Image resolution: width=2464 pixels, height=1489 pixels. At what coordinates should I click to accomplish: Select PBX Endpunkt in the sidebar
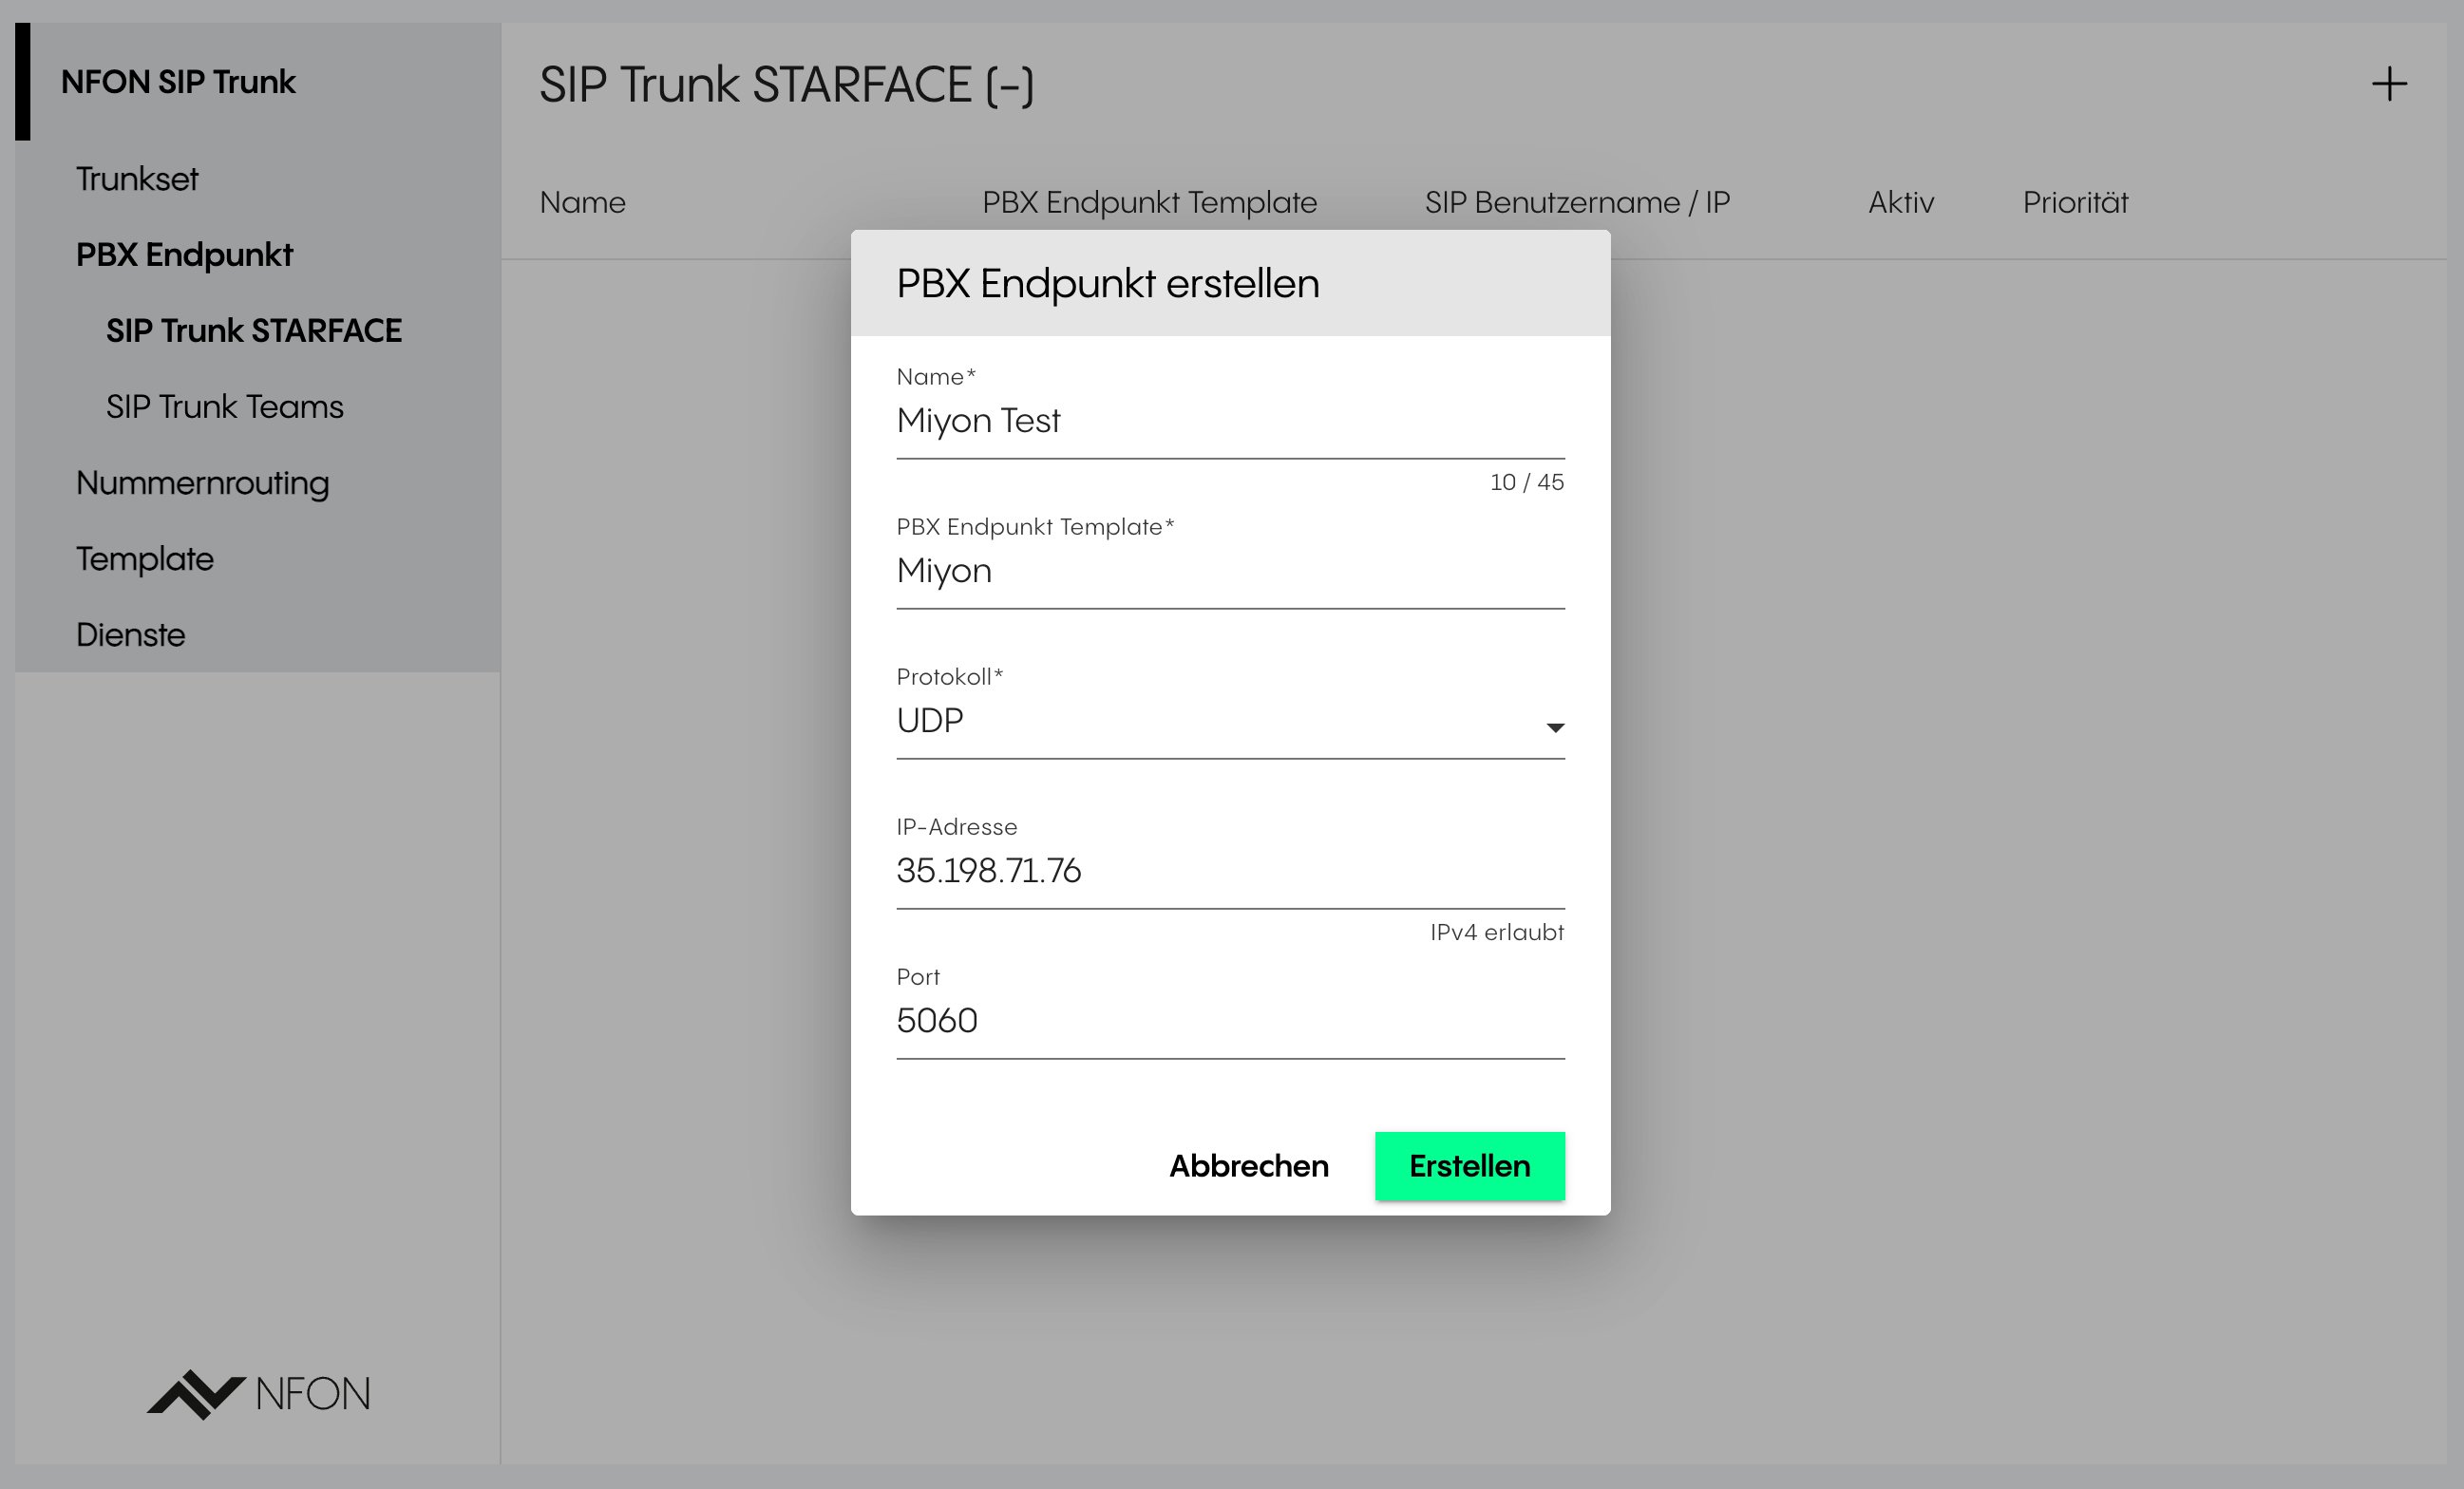click(x=184, y=255)
